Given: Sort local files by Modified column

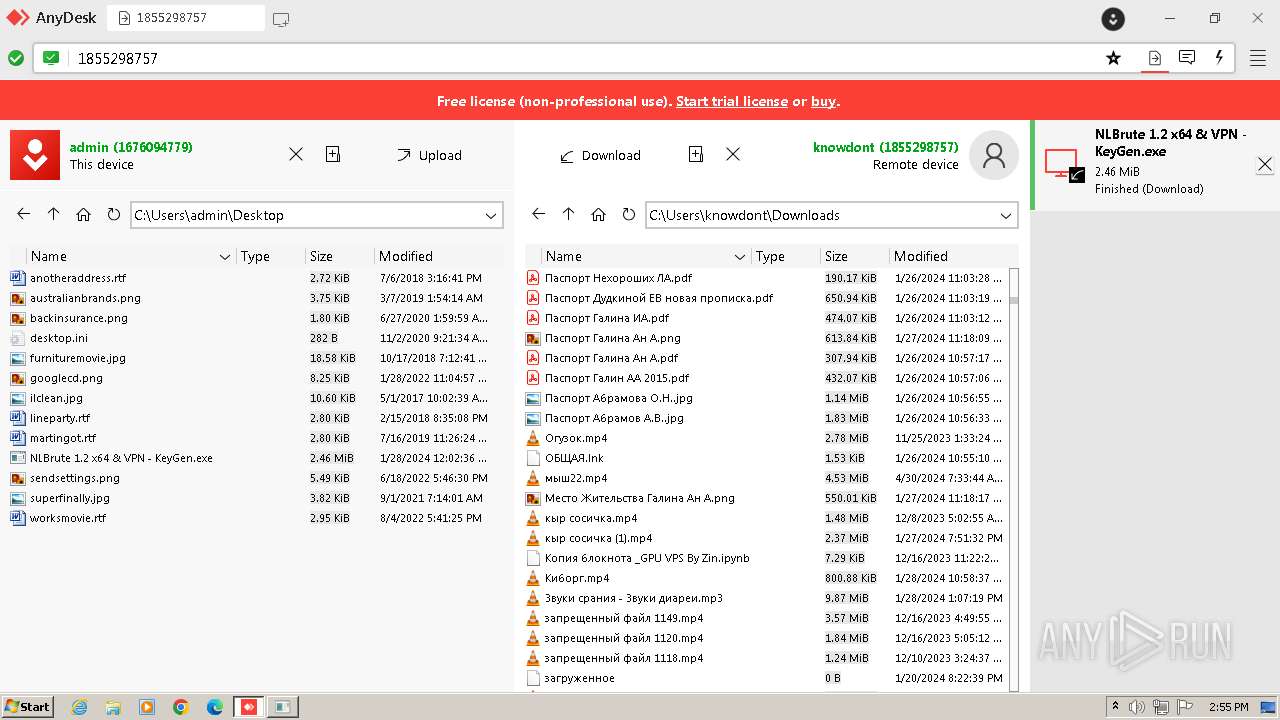Looking at the screenshot, I should tap(435, 256).
